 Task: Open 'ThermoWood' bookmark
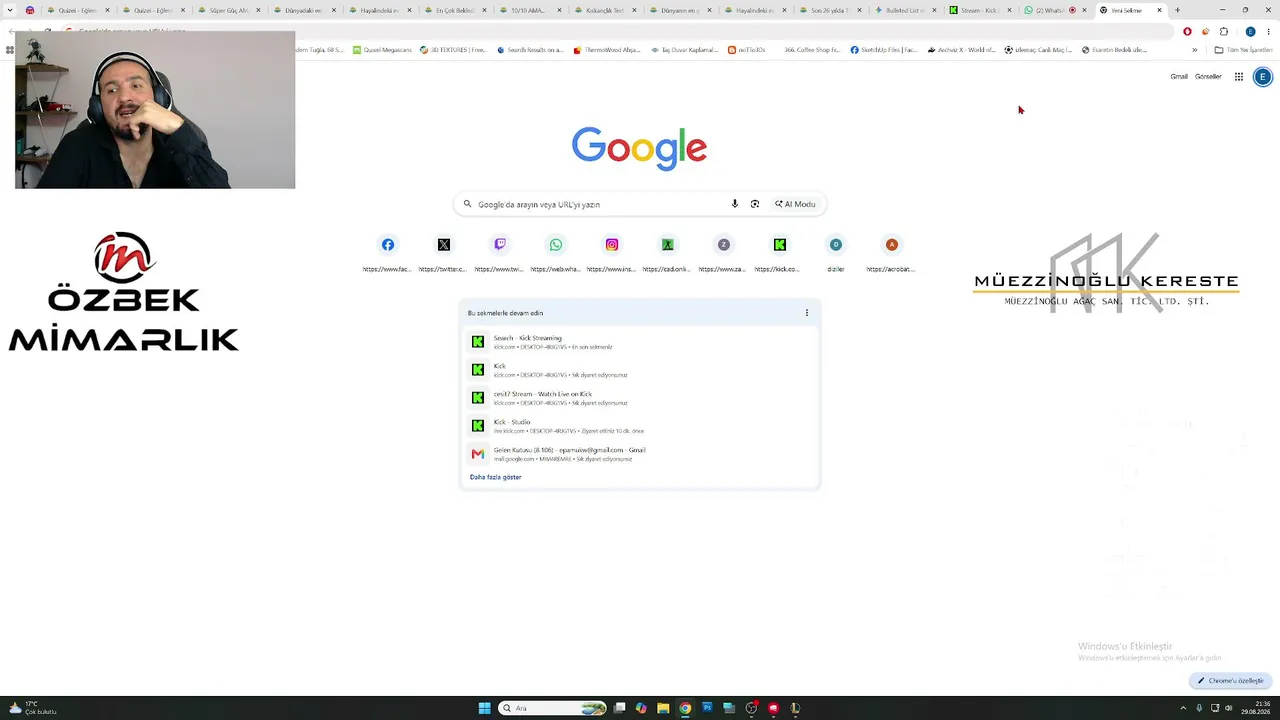(607, 50)
